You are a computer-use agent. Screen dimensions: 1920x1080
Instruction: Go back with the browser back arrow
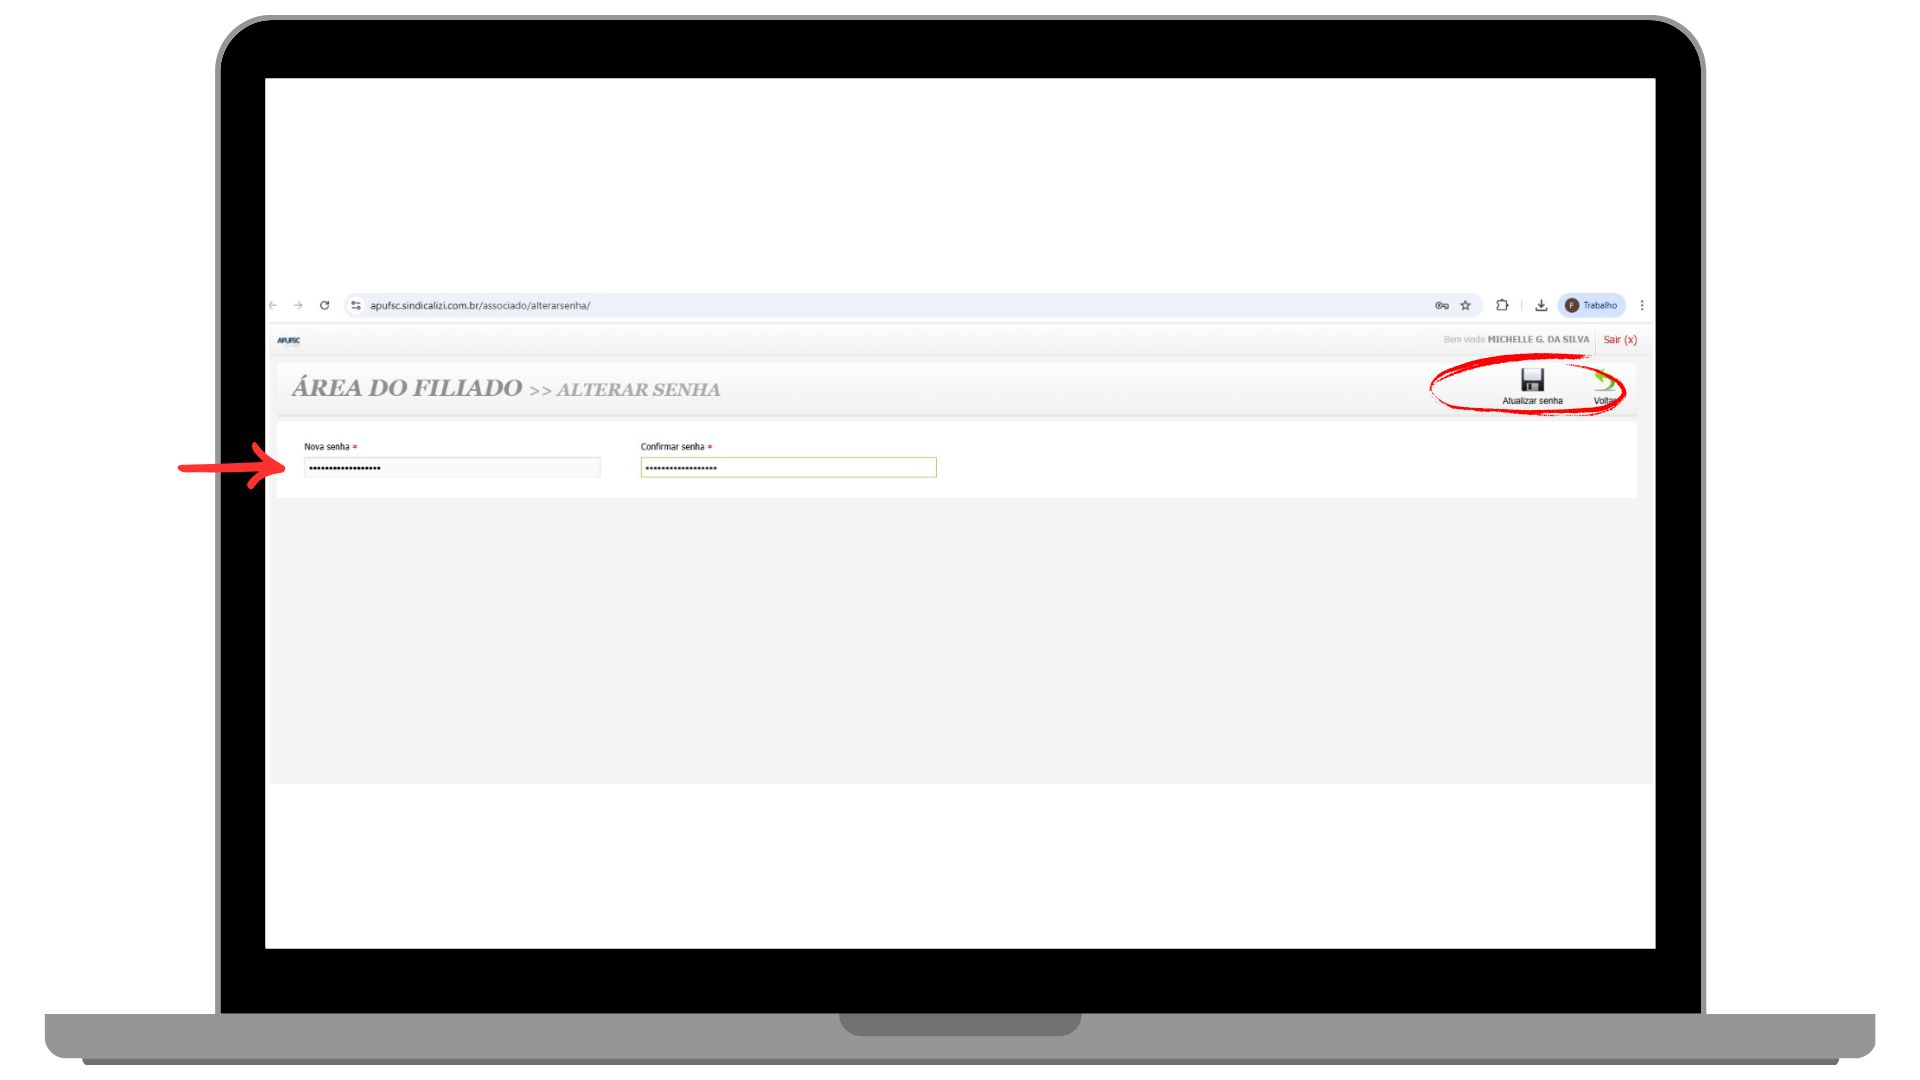pyautogui.click(x=273, y=306)
